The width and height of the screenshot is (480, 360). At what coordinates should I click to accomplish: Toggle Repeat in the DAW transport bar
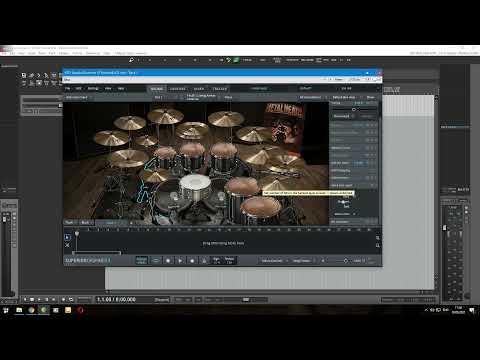click(x=71, y=299)
